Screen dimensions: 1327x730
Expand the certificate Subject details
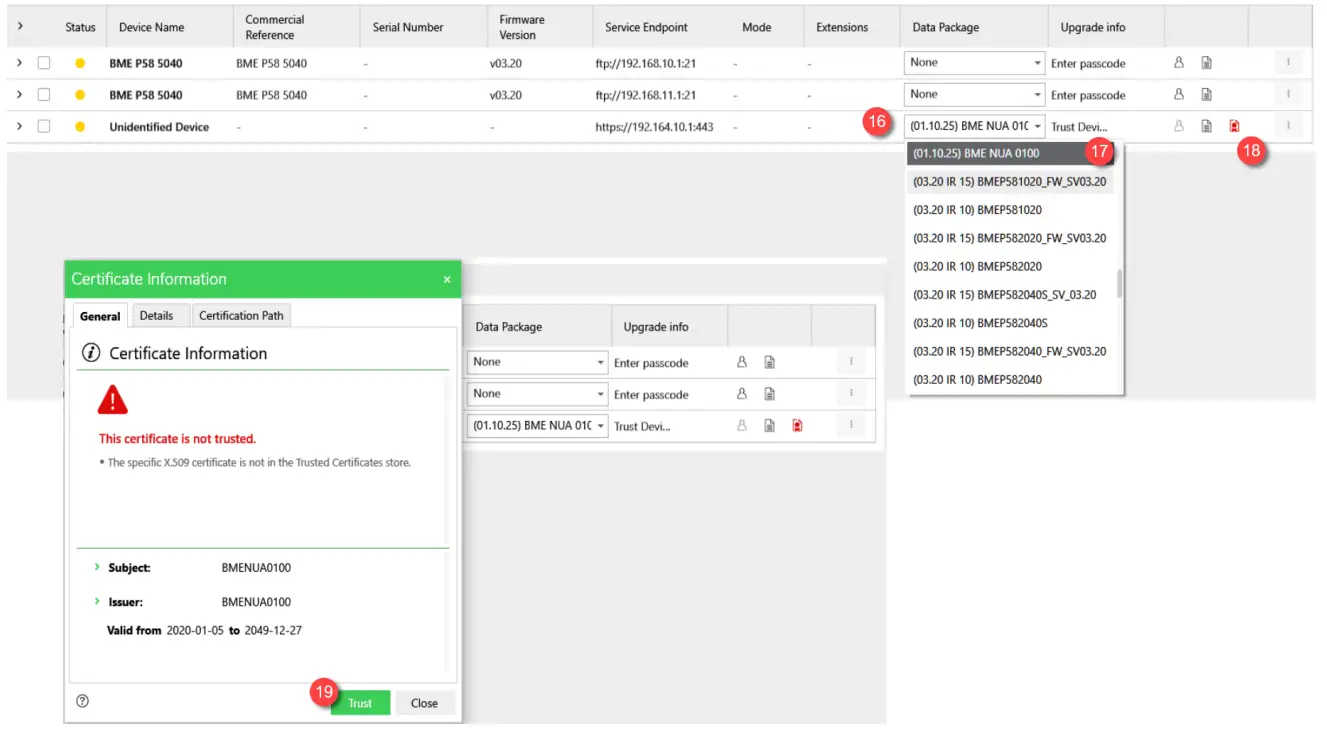(x=97, y=568)
